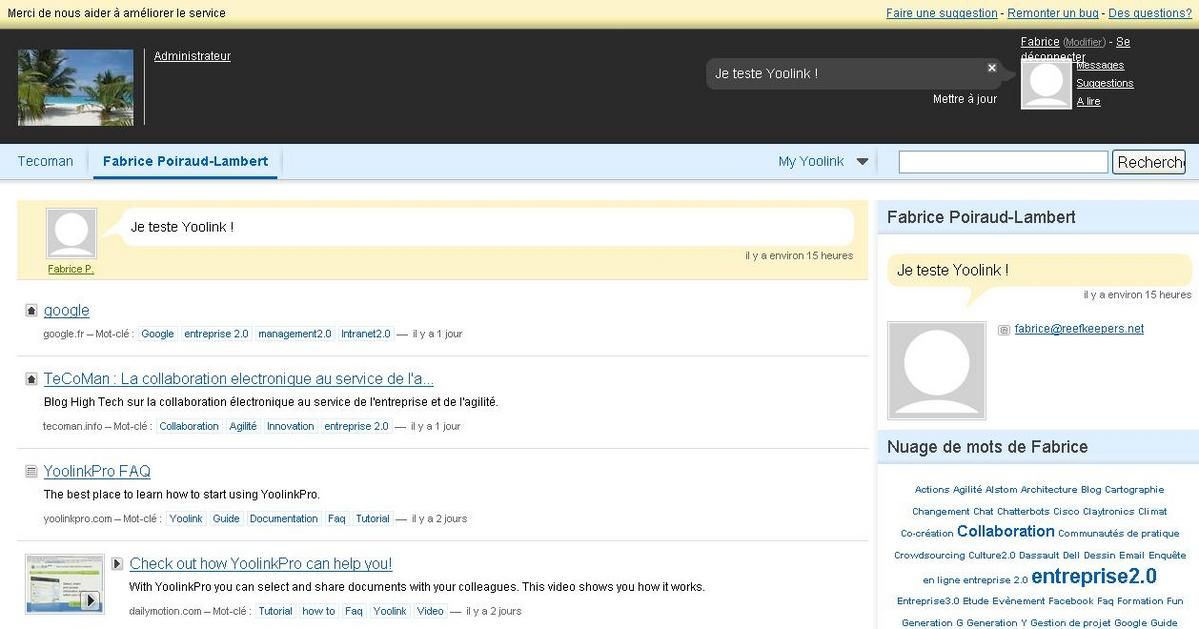Click the 'how to' tag on the video bookmark
The width and height of the screenshot is (1199, 629).
pyautogui.click(x=319, y=611)
